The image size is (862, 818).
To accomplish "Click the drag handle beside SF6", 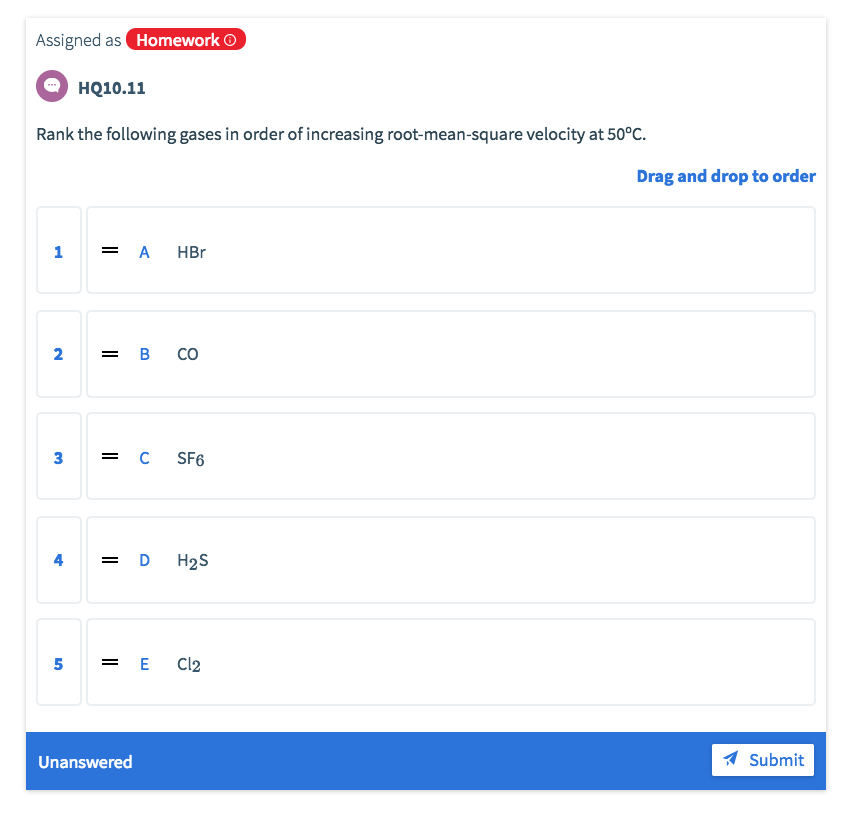I will point(110,457).
